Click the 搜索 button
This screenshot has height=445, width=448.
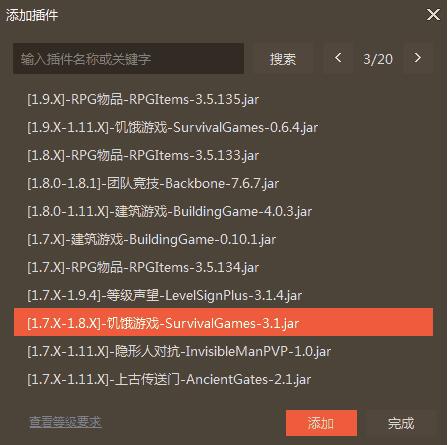[283, 59]
